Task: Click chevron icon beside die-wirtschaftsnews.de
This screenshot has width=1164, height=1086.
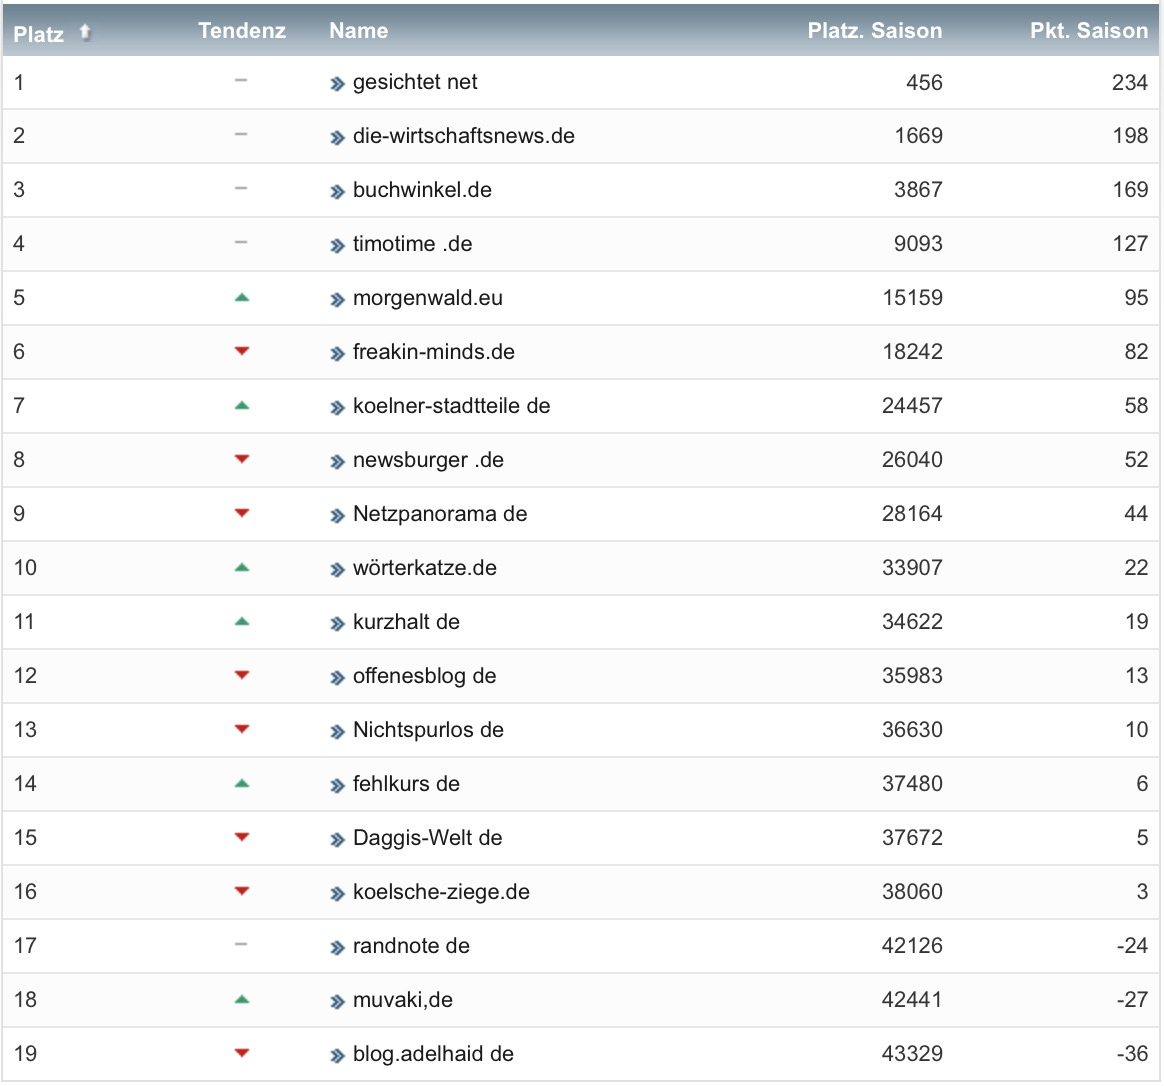Action: (x=338, y=138)
